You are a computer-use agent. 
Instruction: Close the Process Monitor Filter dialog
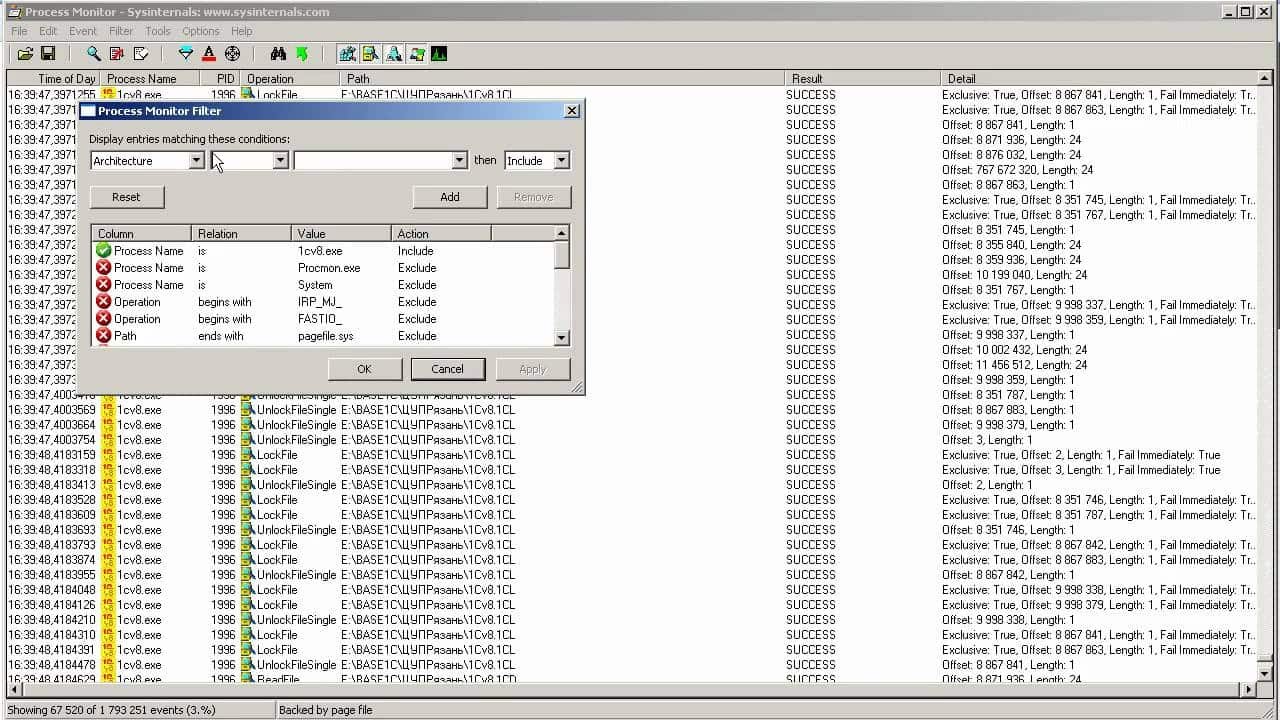572,111
